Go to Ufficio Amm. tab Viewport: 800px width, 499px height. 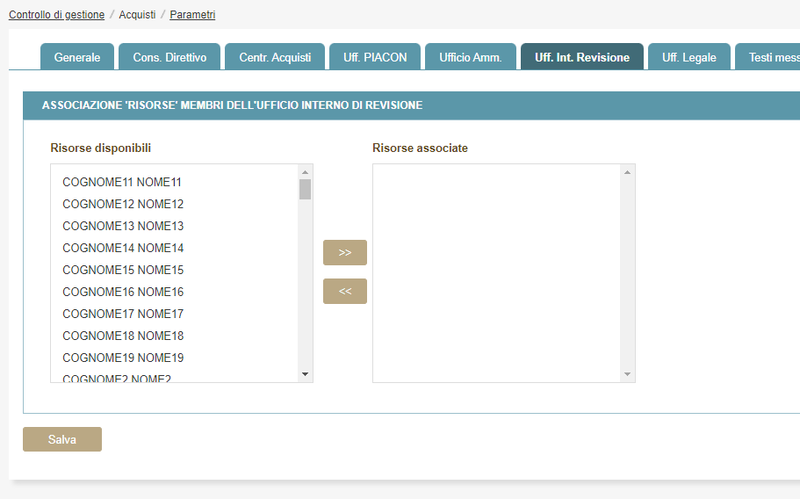(x=470, y=58)
